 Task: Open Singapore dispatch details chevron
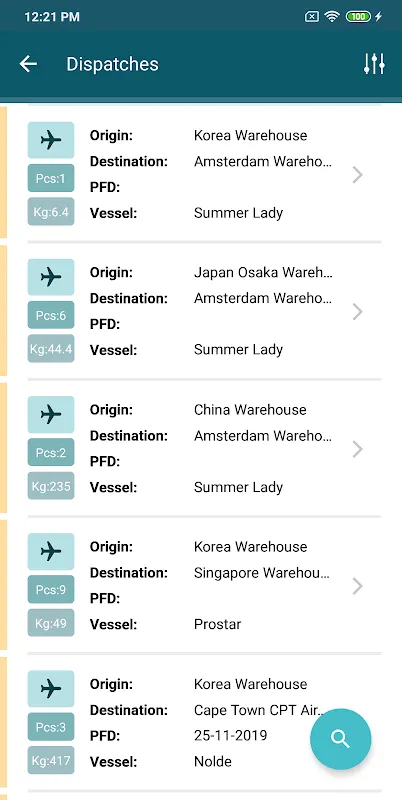coord(358,586)
